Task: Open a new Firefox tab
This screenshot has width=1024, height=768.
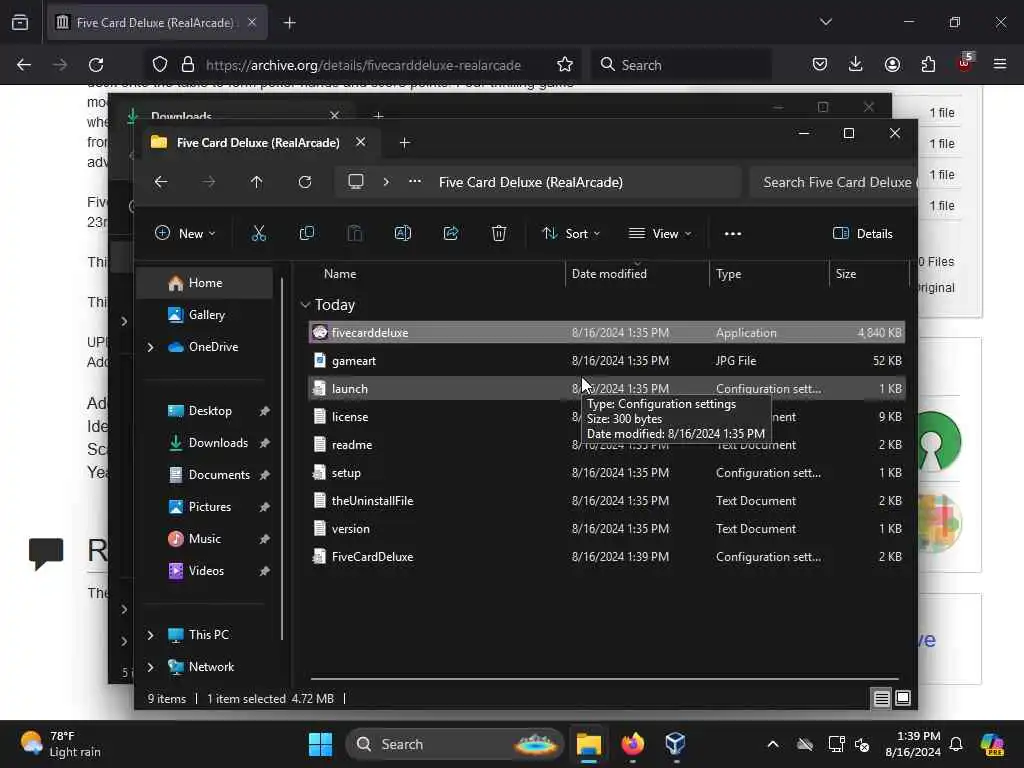Action: click(289, 23)
